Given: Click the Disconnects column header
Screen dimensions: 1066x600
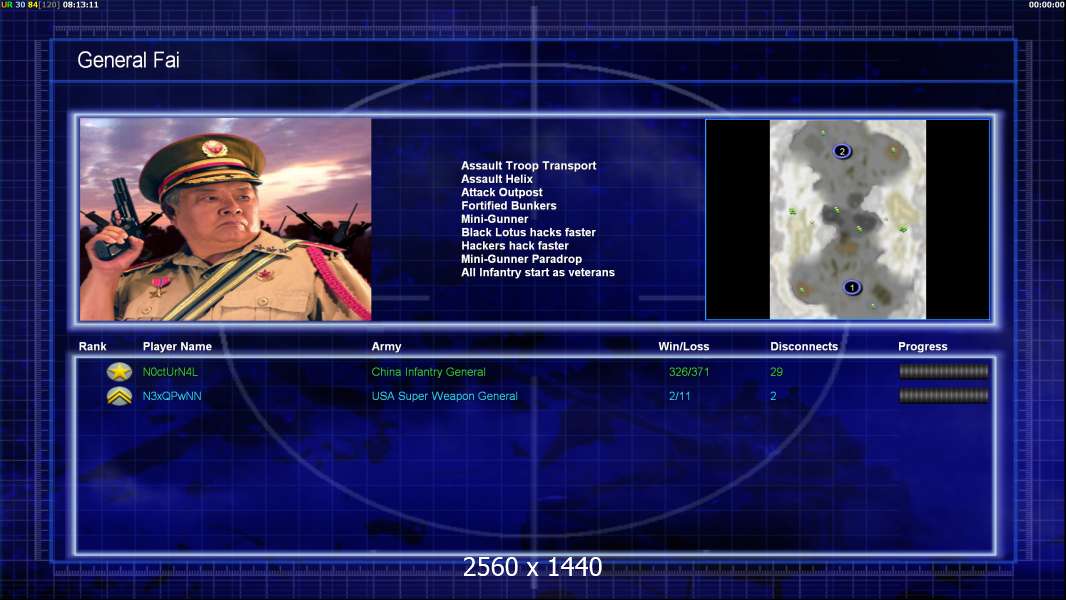Looking at the screenshot, I should 804,346.
